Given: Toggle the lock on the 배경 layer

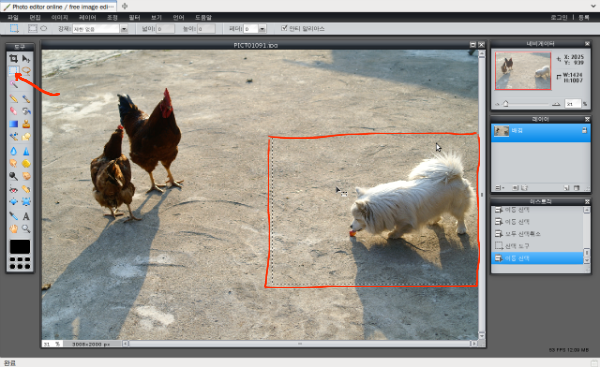Looking at the screenshot, I should click(x=584, y=130).
